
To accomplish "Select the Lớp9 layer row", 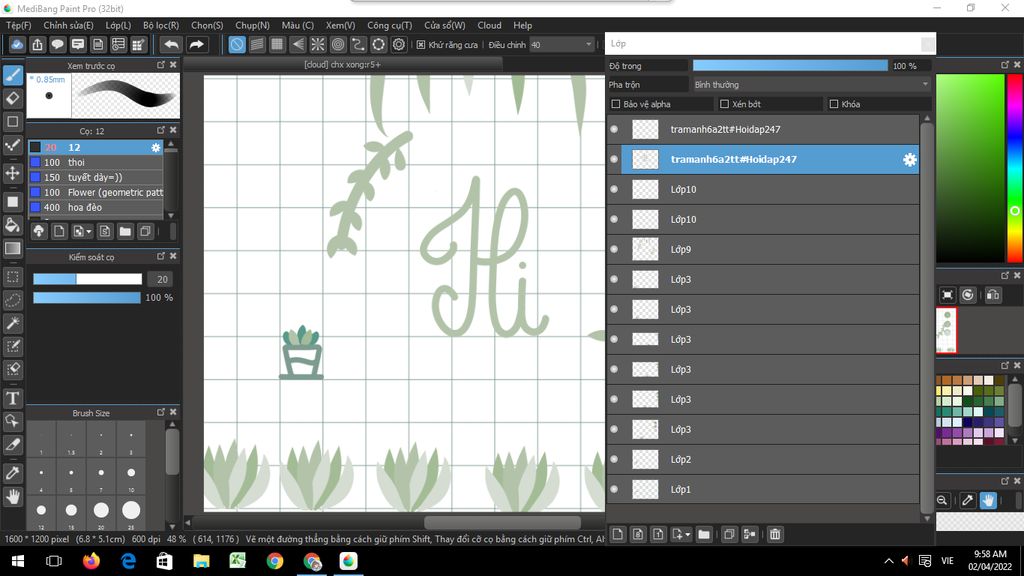I will point(763,249).
